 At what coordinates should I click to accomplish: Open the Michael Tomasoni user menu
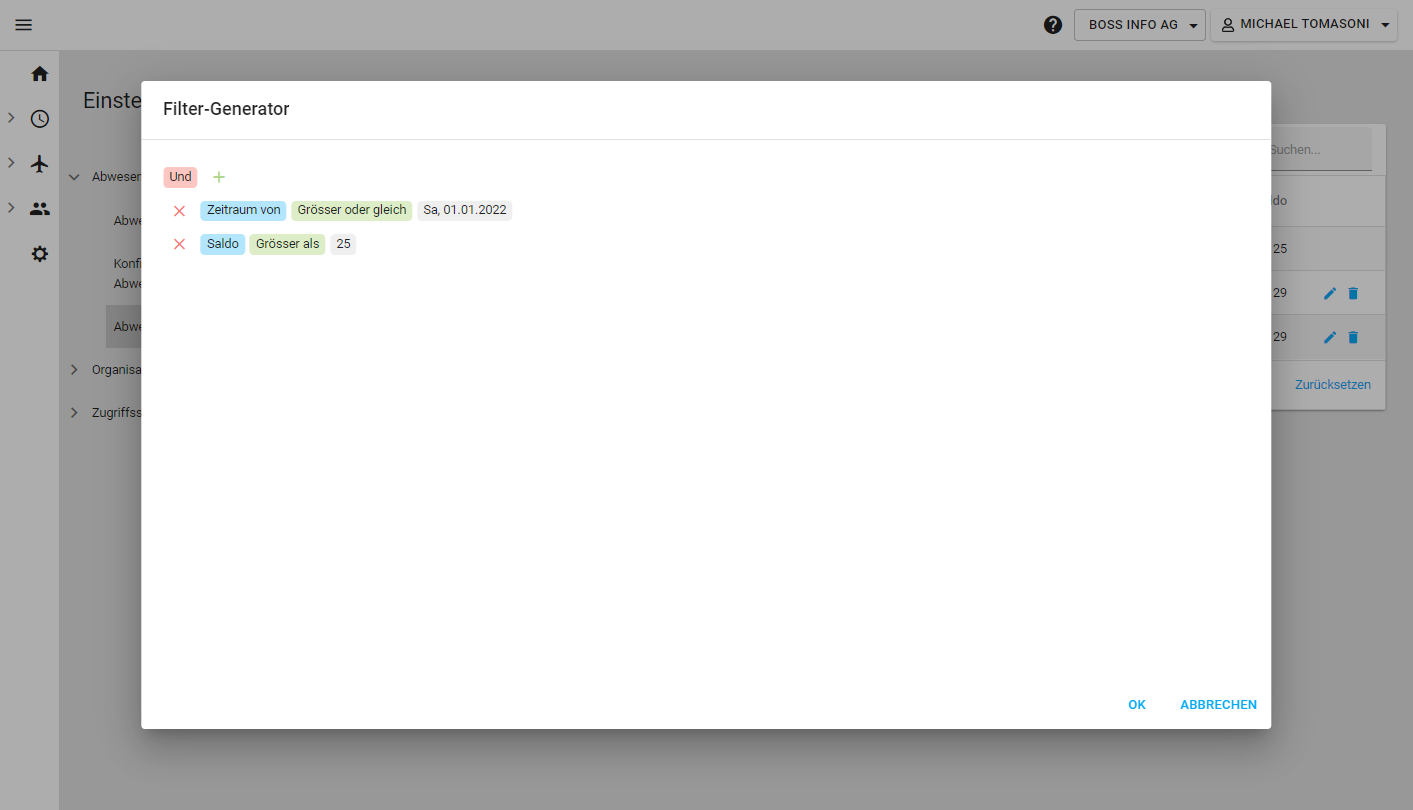1303,25
